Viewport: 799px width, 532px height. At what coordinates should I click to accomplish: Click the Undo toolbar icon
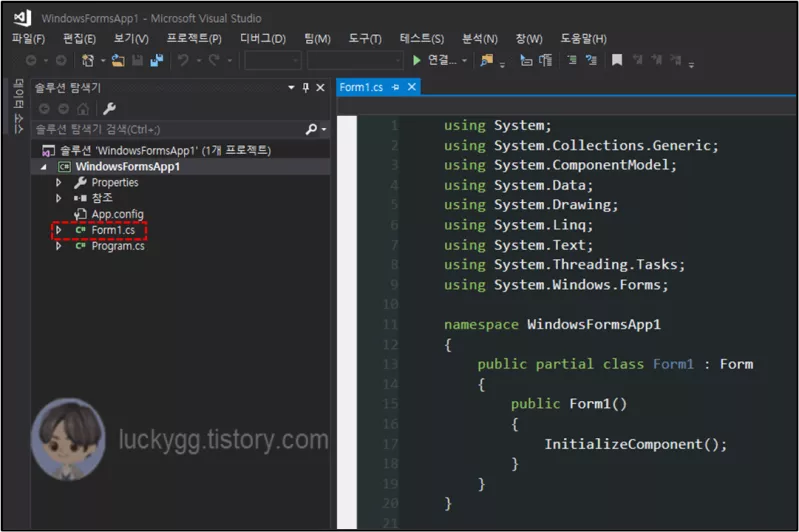pyautogui.click(x=183, y=61)
